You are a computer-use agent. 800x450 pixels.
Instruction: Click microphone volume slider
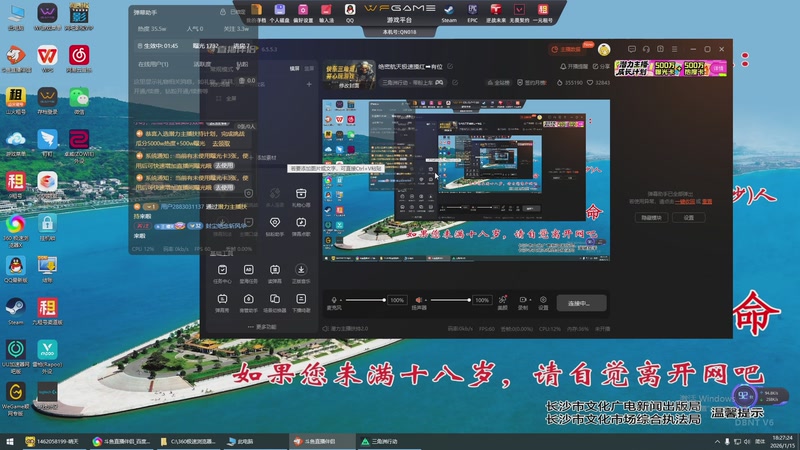(364, 300)
